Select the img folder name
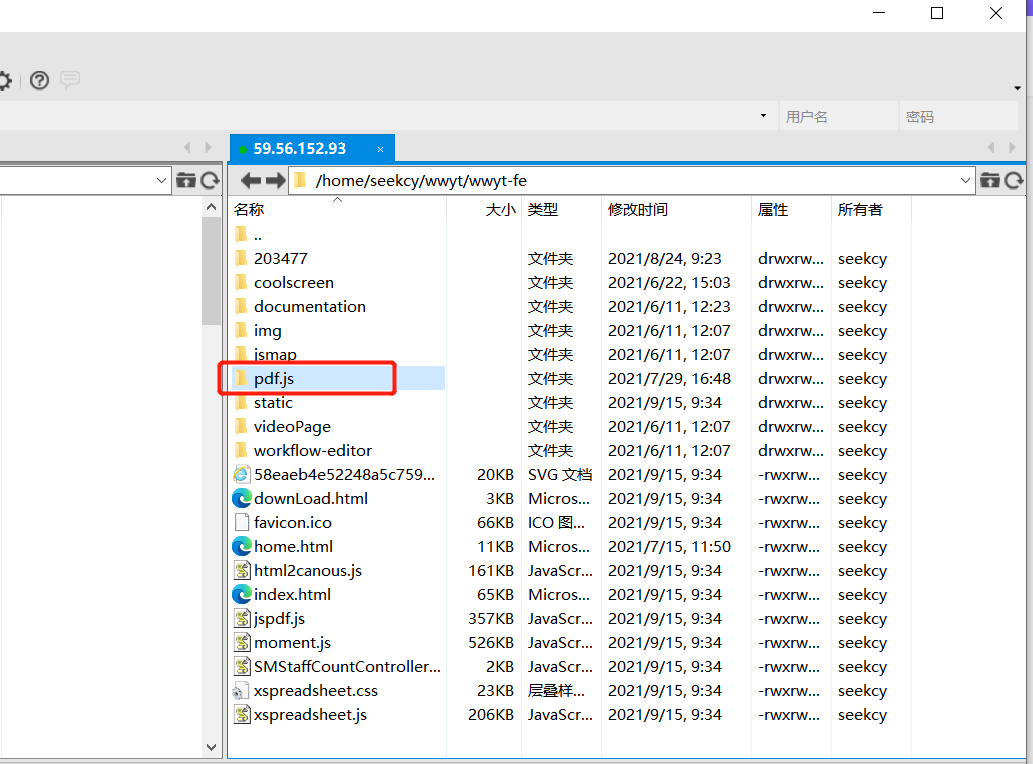The height and width of the screenshot is (764, 1033). [267, 331]
